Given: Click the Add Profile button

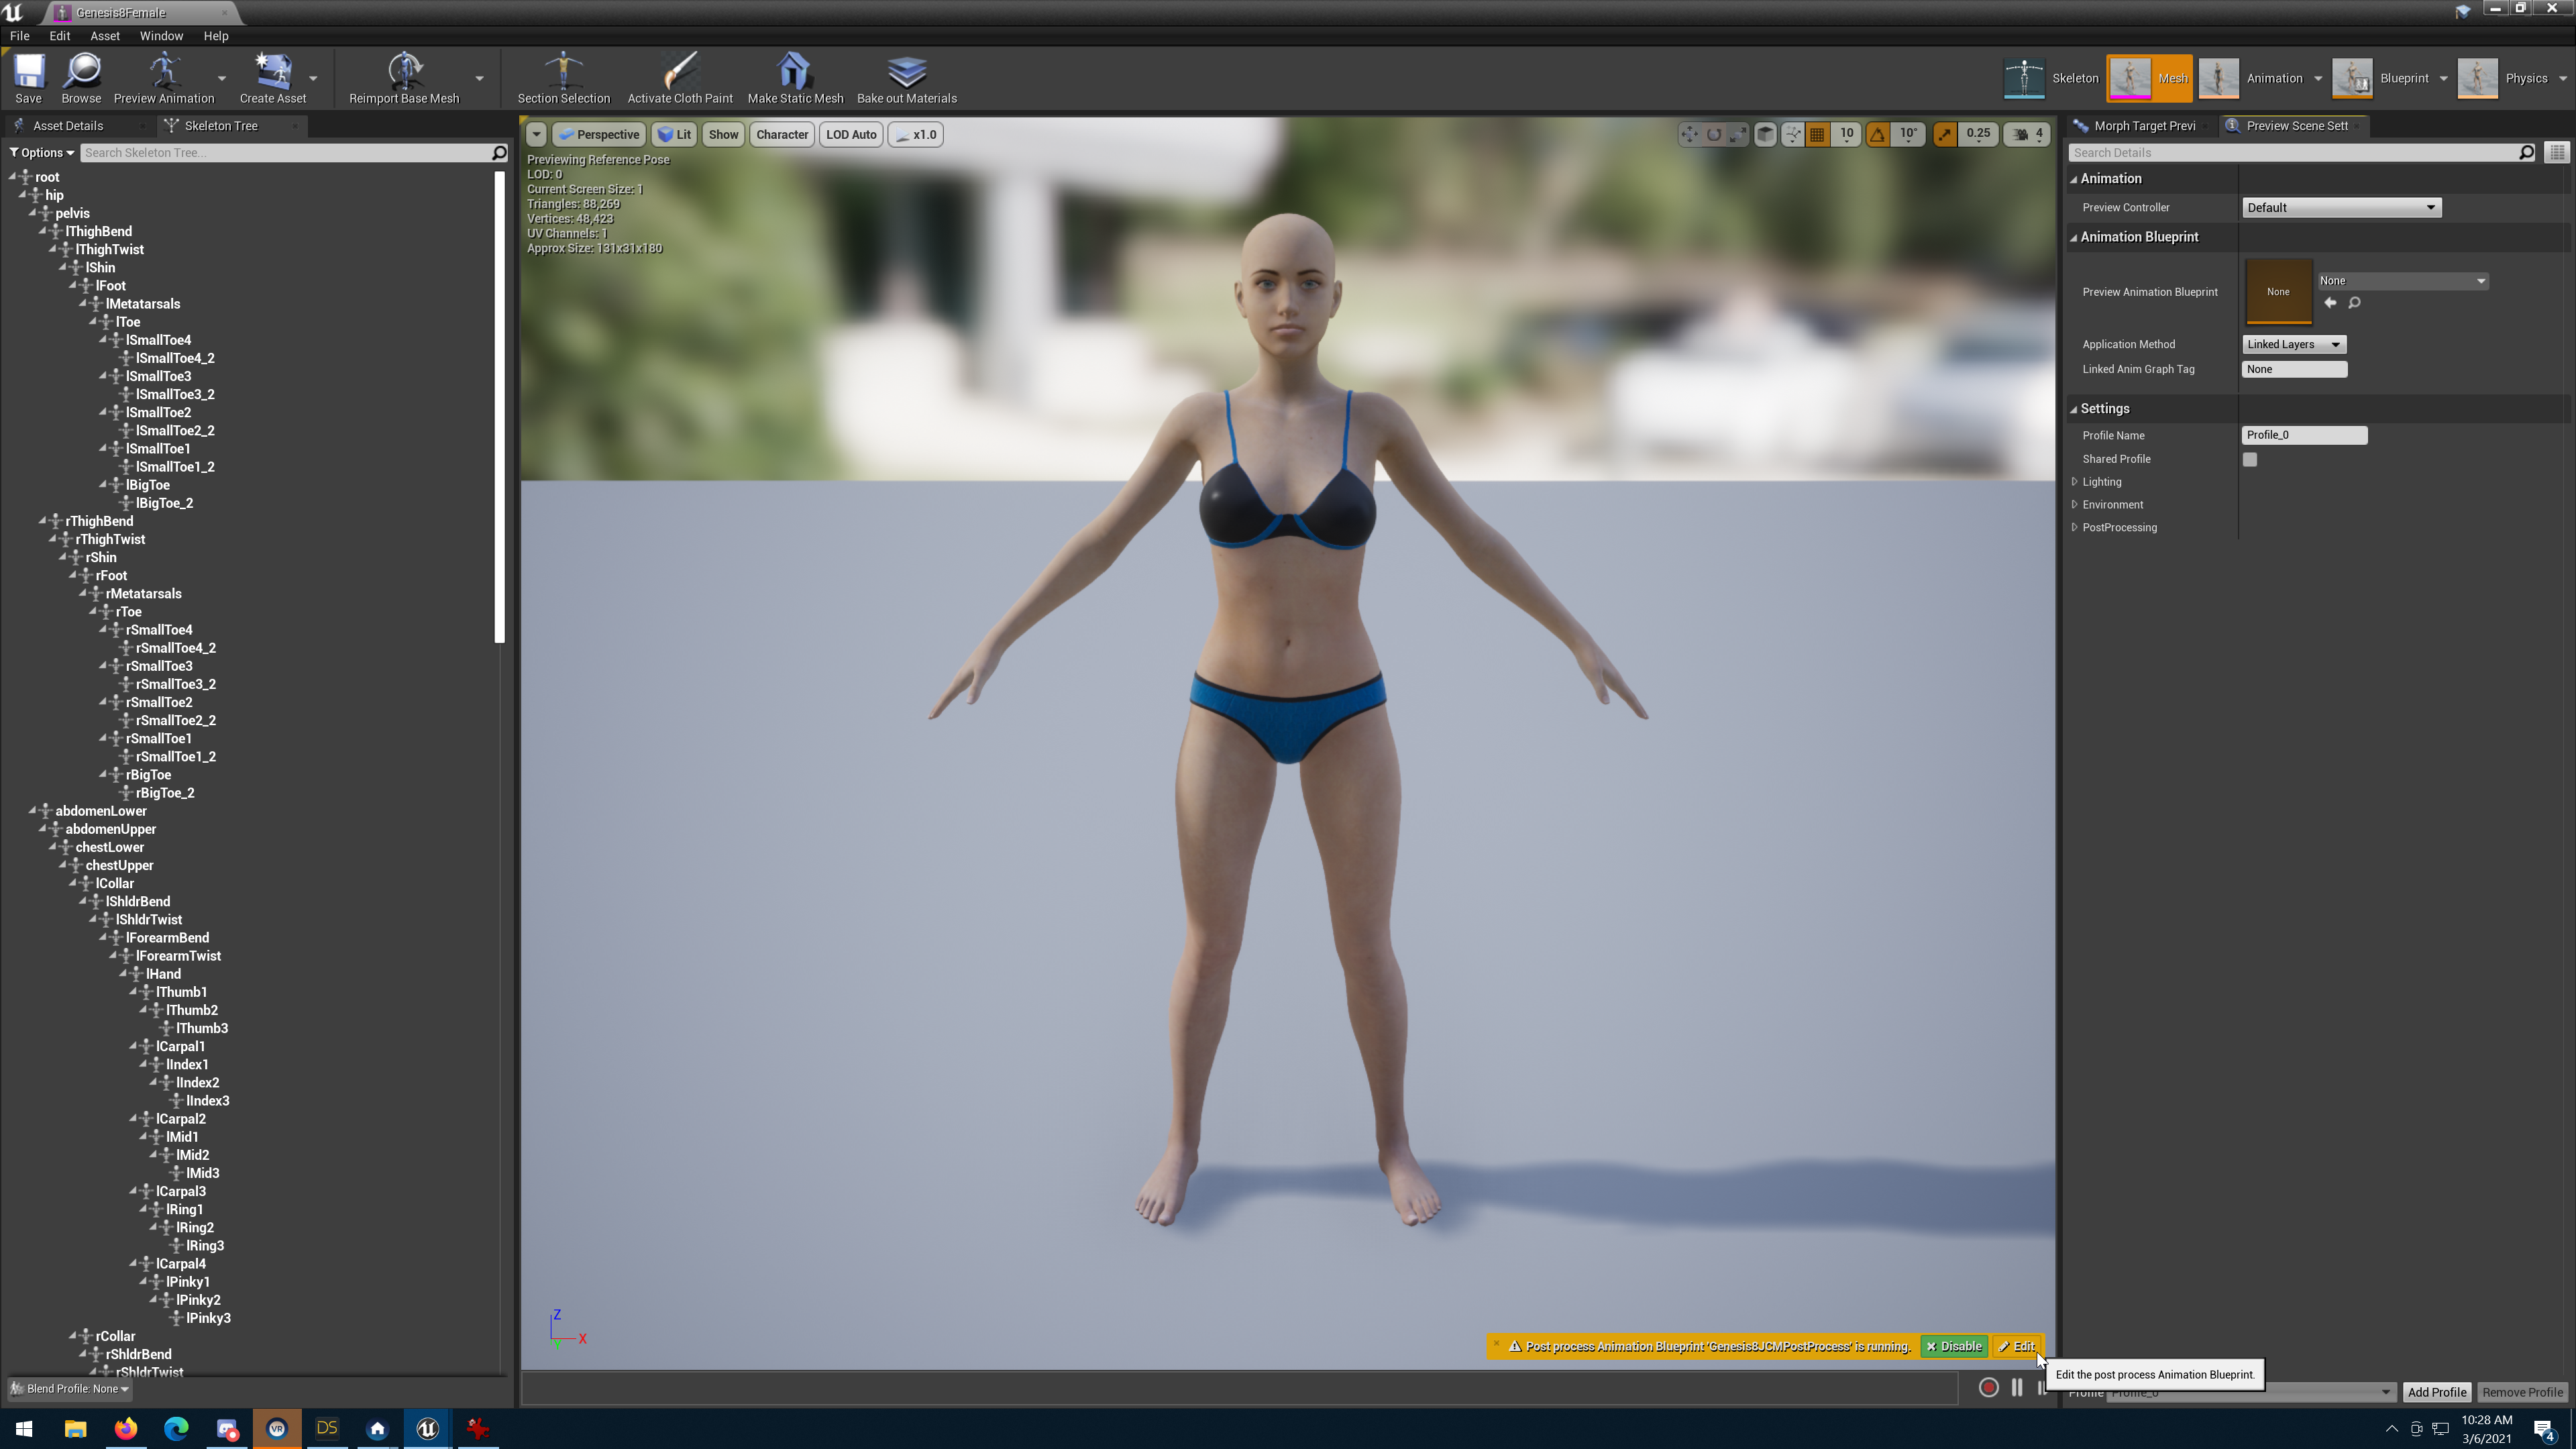Looking at the screenshot, I should click(2437, 1392).
